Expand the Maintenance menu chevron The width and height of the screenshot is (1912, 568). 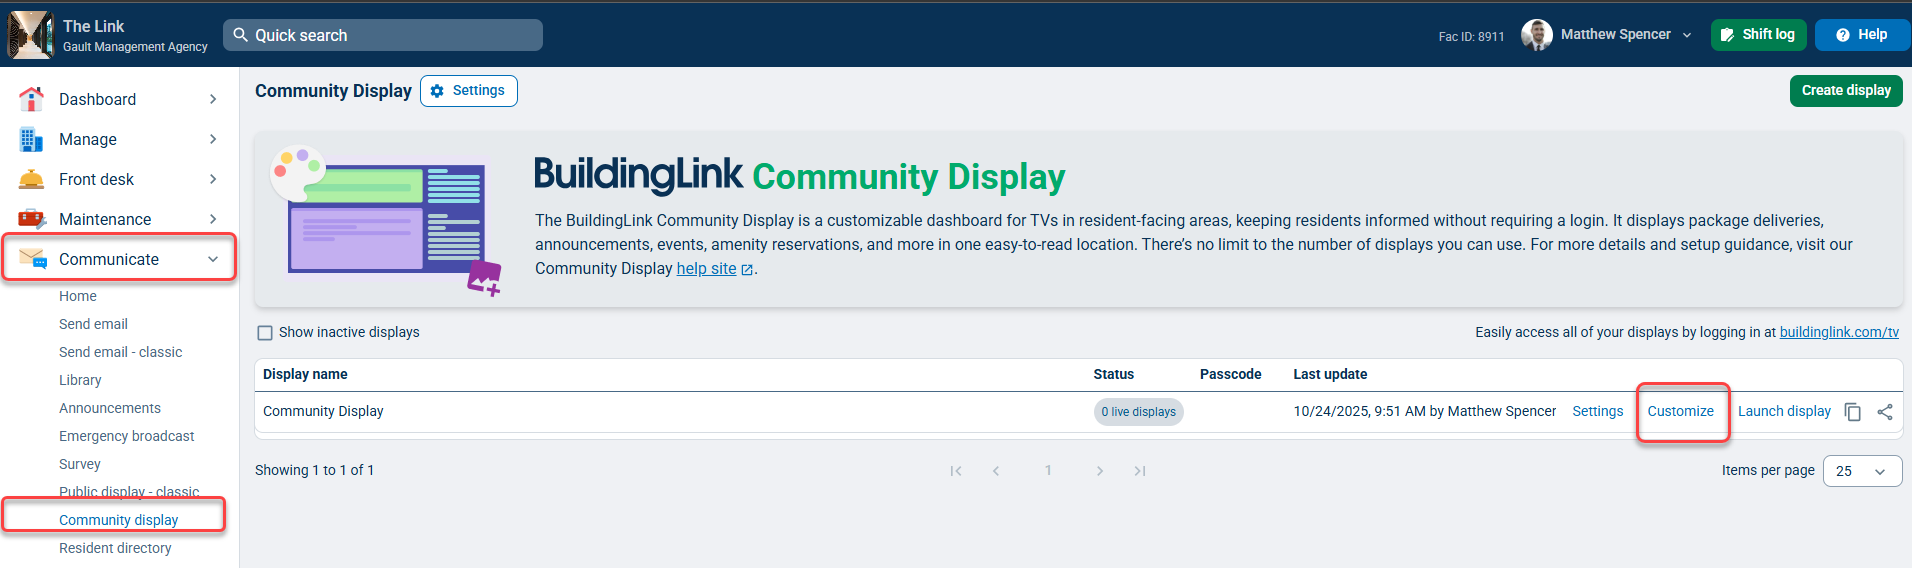pyautogui.click(x=213, y=219)
